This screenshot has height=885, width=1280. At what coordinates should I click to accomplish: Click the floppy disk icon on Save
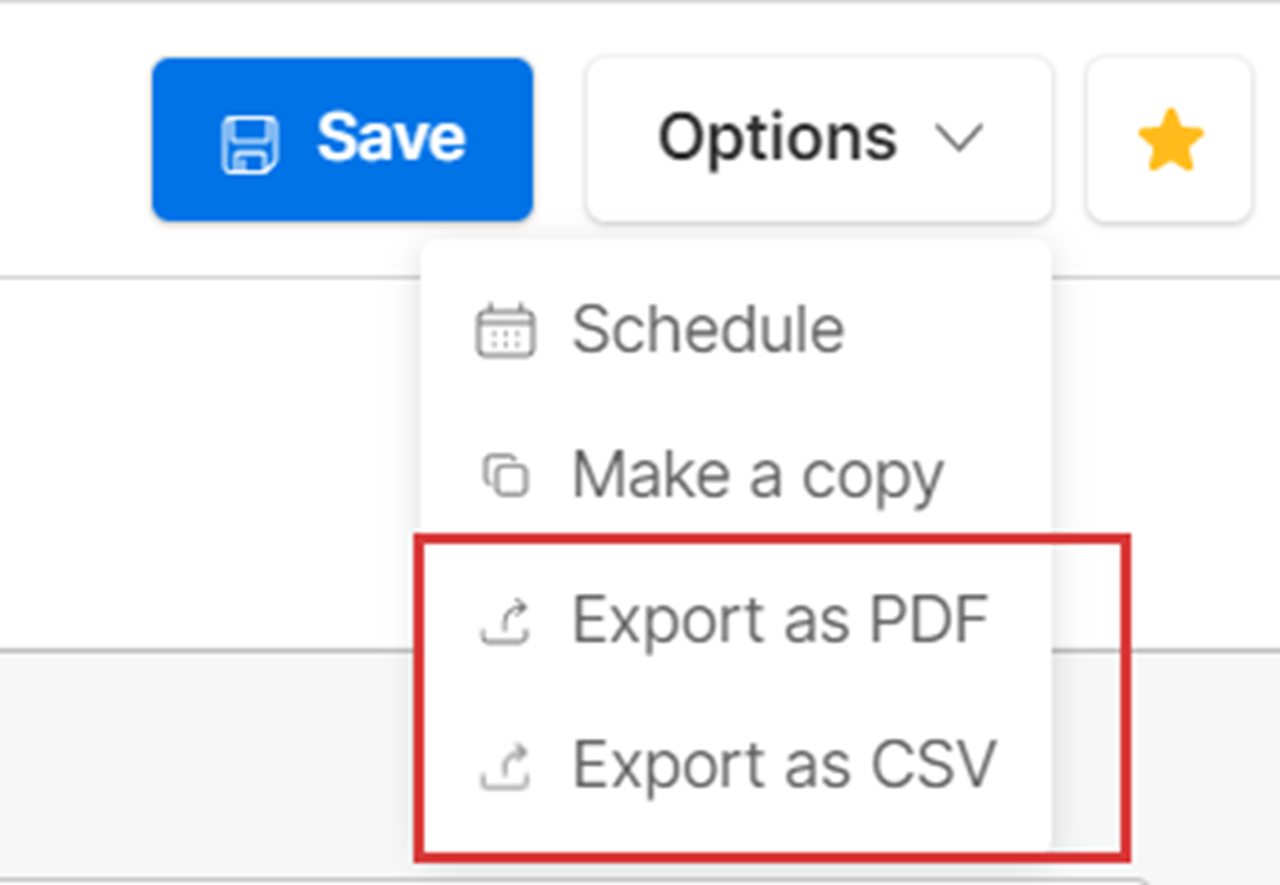coord(250,145)
